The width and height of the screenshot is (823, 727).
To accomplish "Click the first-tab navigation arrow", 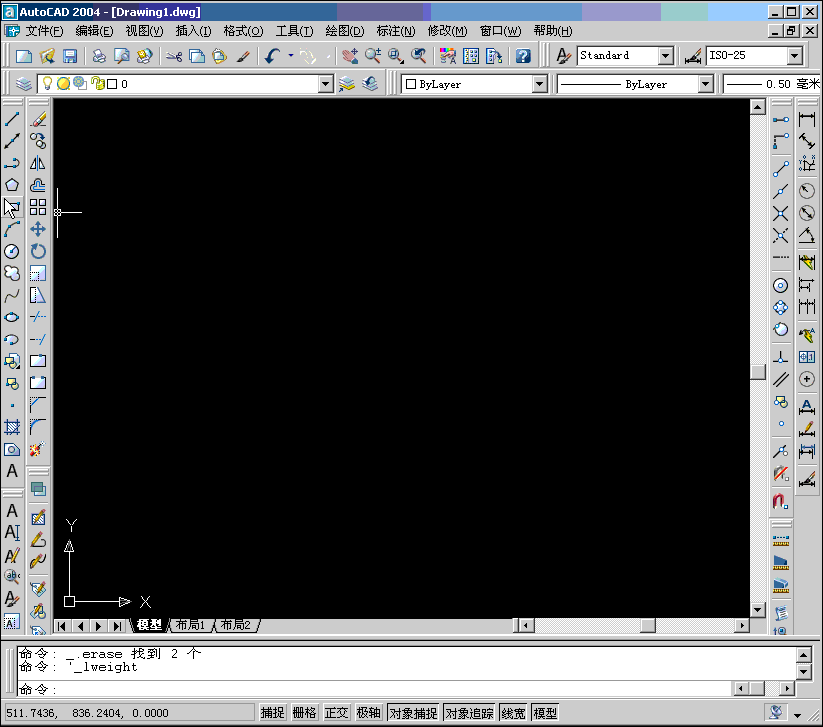I will coord(62,626).
